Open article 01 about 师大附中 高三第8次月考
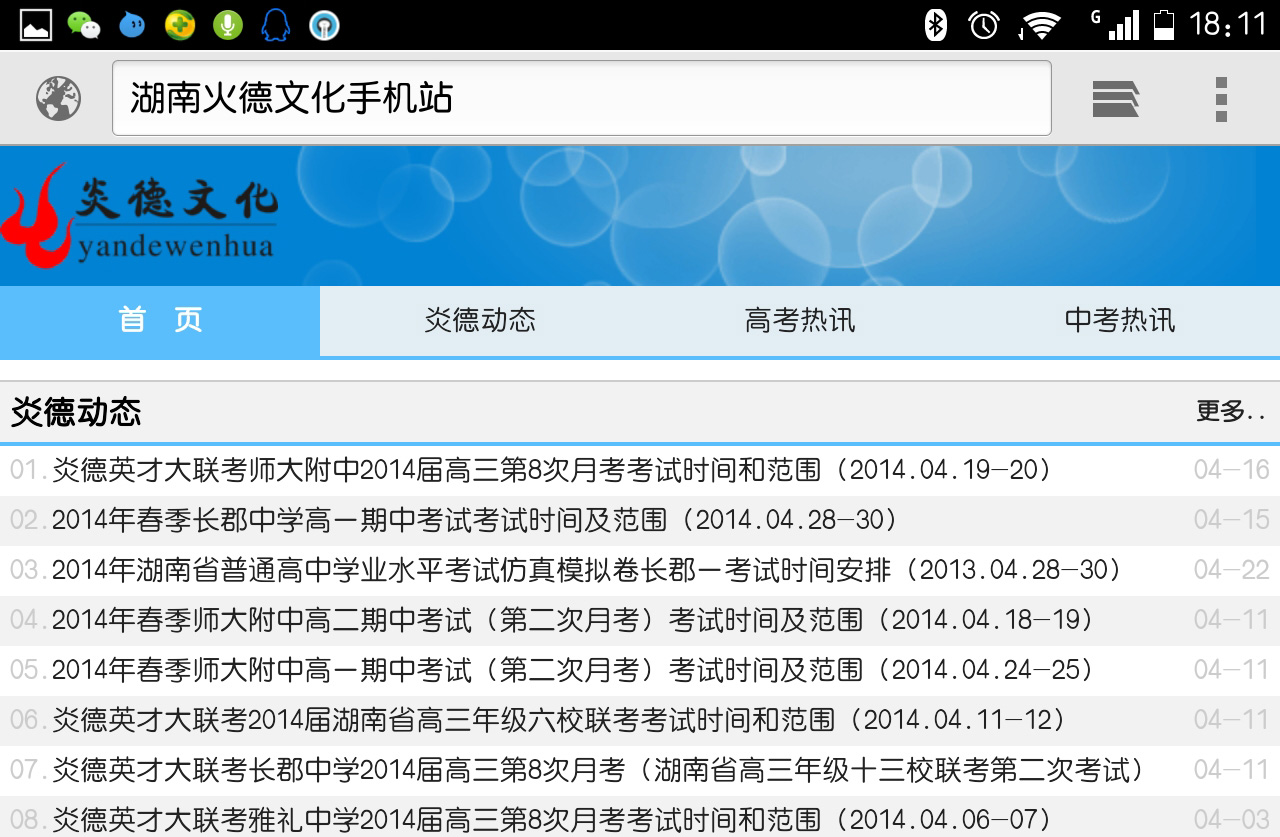This screenshot has height=837, width=1280. click(552, 470)
